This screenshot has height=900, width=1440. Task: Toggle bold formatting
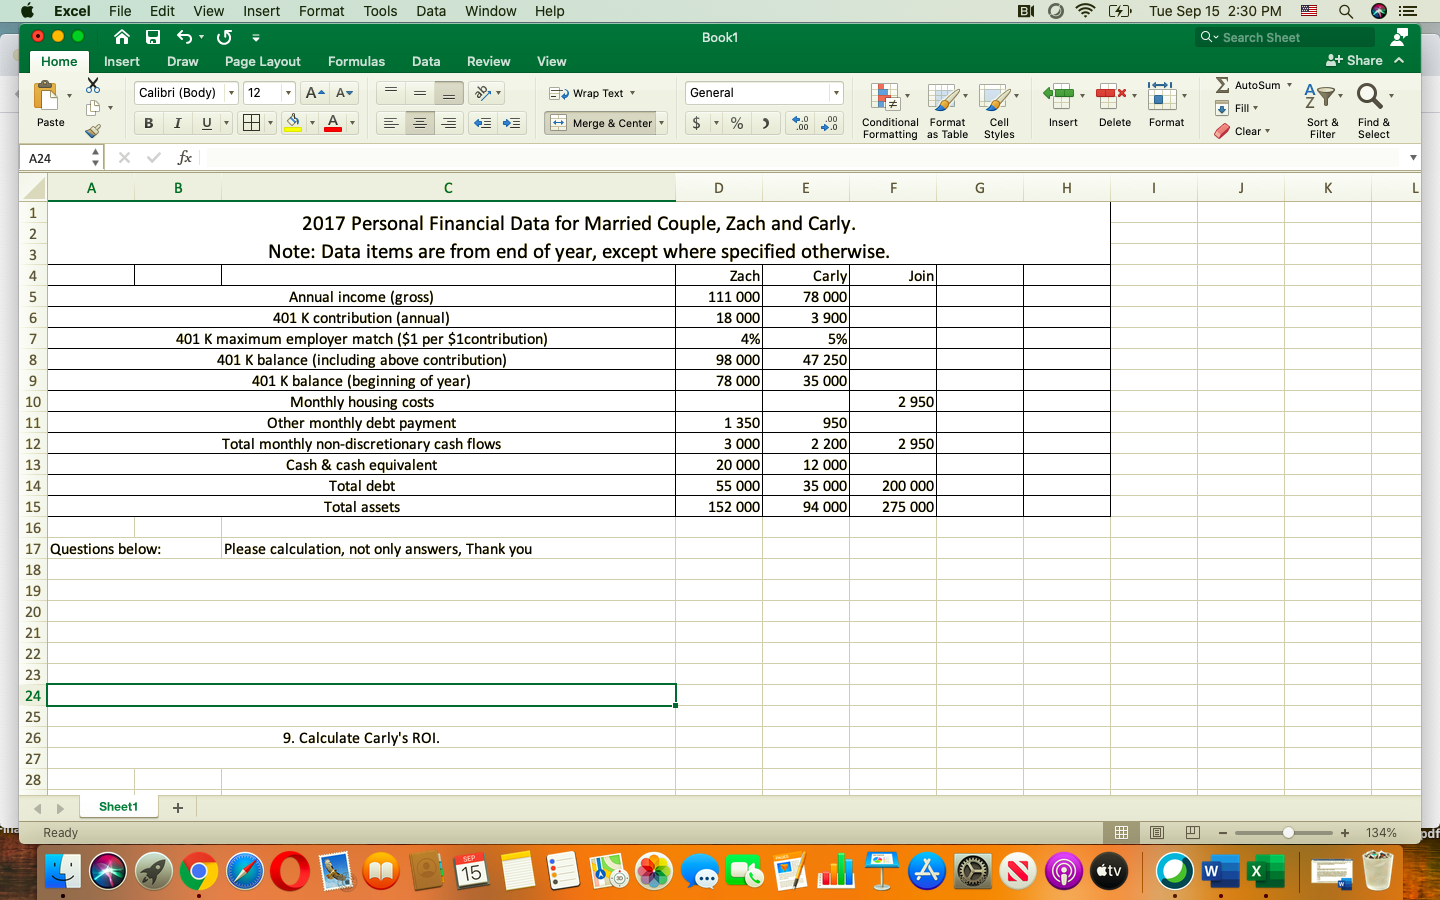click(x=148, y=123)
